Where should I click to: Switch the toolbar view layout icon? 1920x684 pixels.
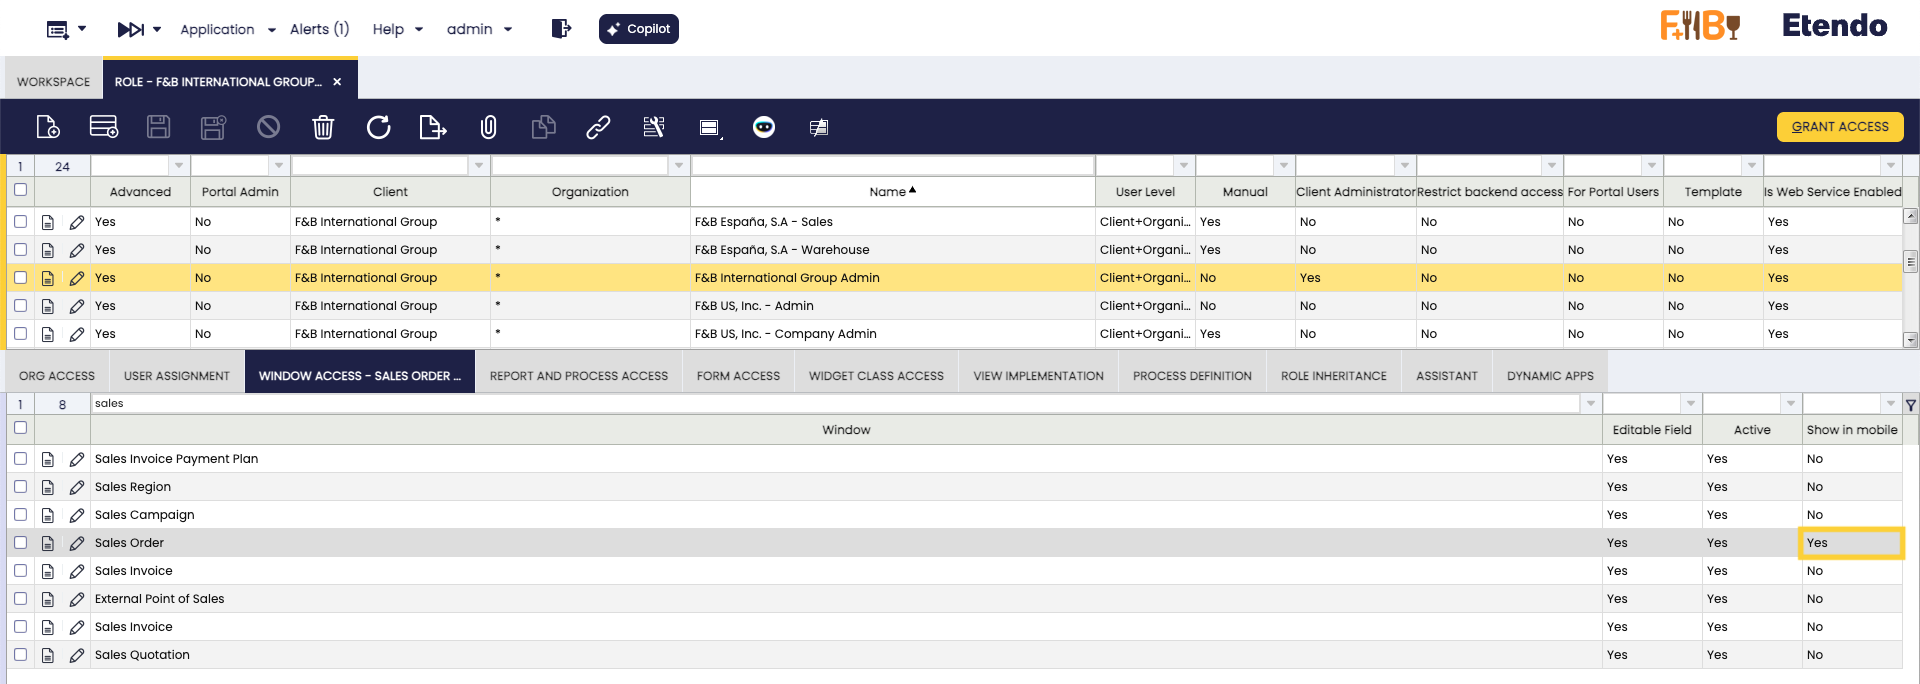pyautogui.click(x=709, y=127)
